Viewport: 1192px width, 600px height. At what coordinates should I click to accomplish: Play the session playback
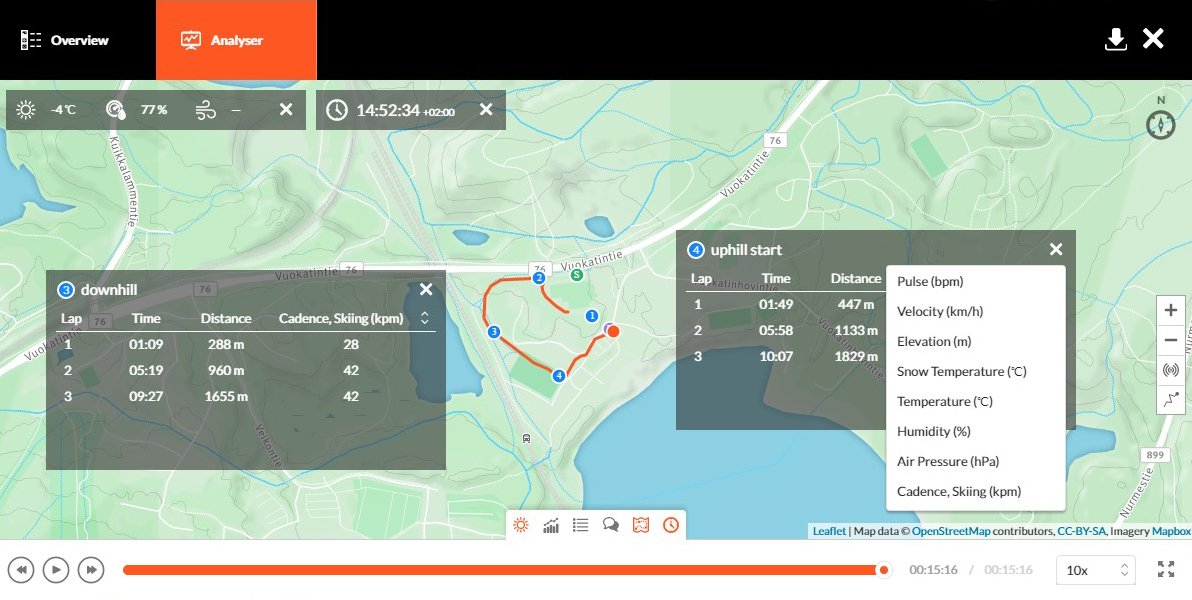tap(56, 570)
